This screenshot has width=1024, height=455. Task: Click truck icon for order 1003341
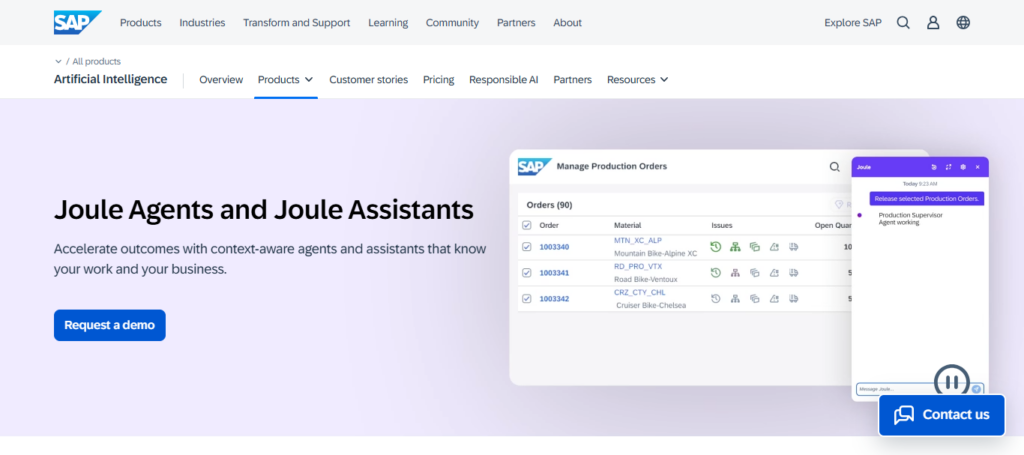tap(794, 273)
